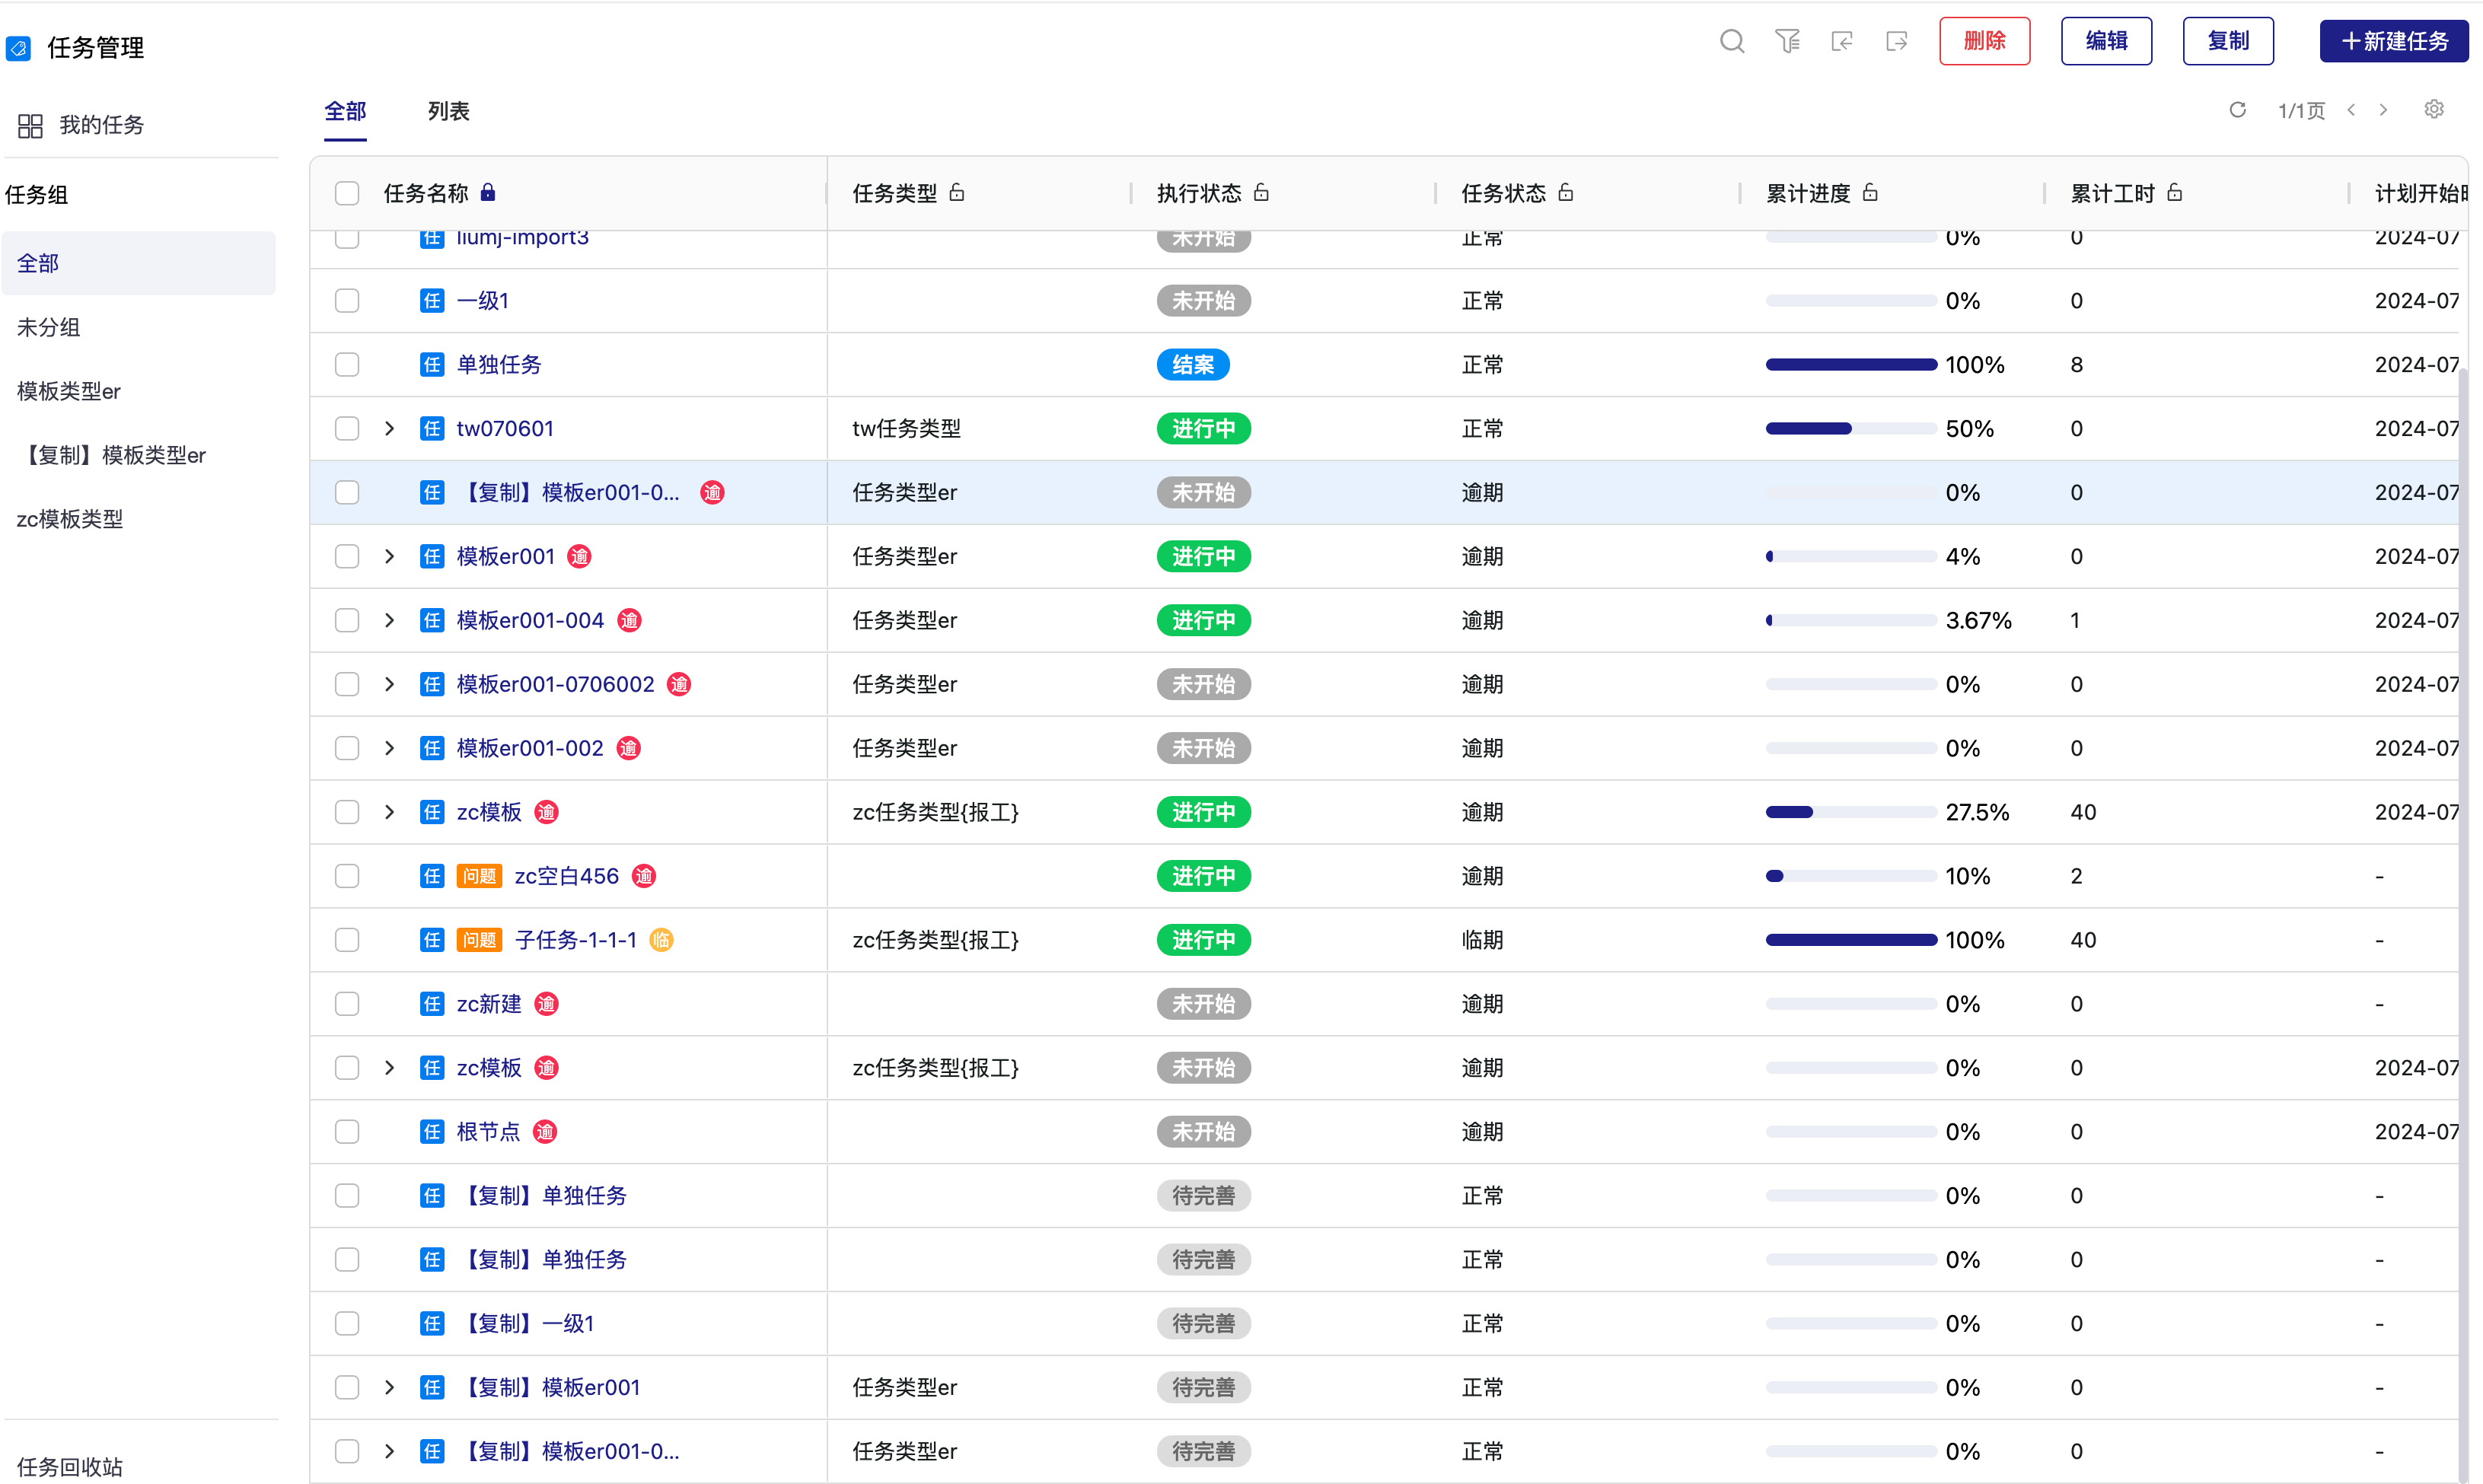Viewport: 2483px width, 1484px height.
Task: Expand the 模板er001-004 task row
Action: point(390,621)
